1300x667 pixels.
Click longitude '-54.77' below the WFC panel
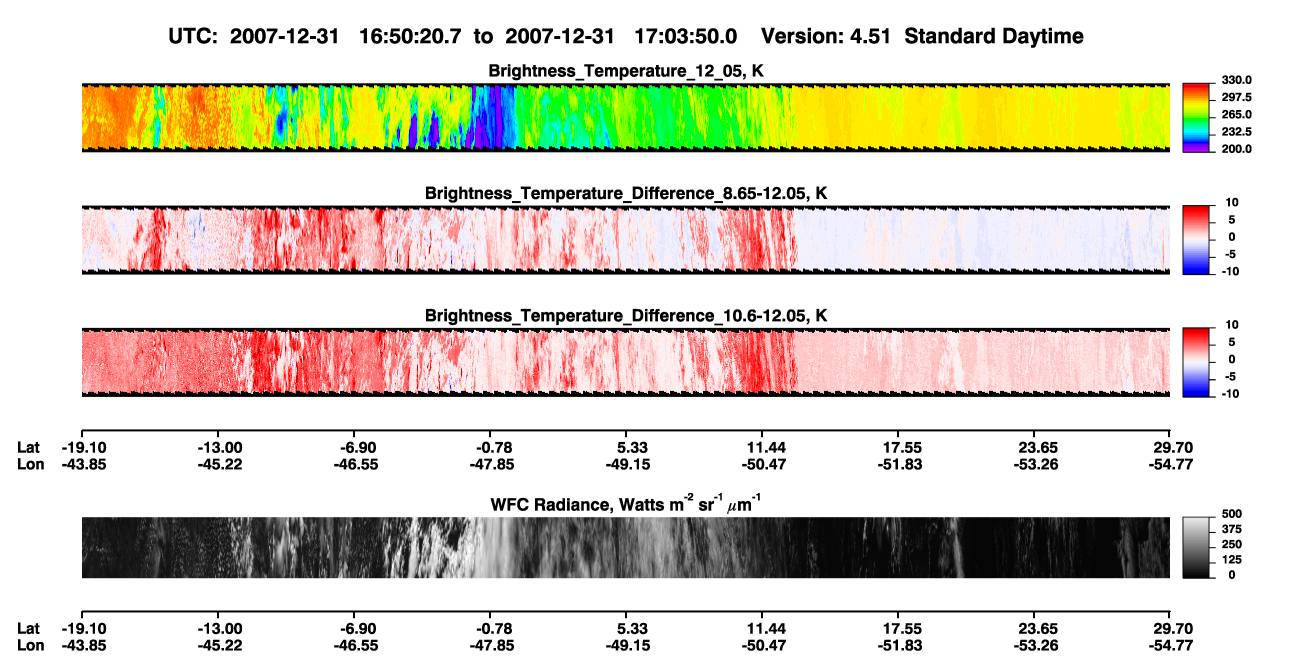(1170, 645)
